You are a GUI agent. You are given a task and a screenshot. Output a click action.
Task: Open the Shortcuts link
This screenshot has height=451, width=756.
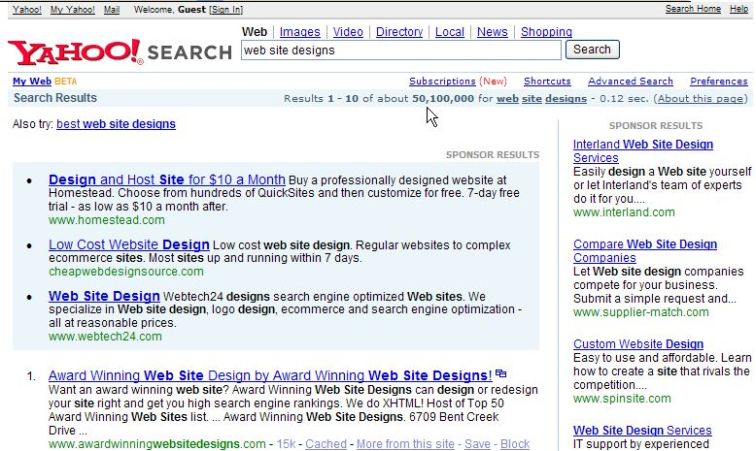point(547,81)
